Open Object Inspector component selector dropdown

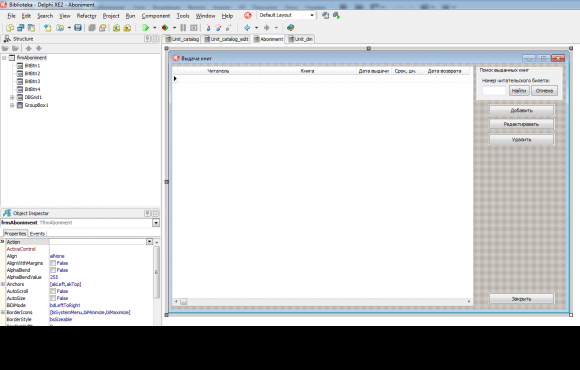tap(156, 223)
